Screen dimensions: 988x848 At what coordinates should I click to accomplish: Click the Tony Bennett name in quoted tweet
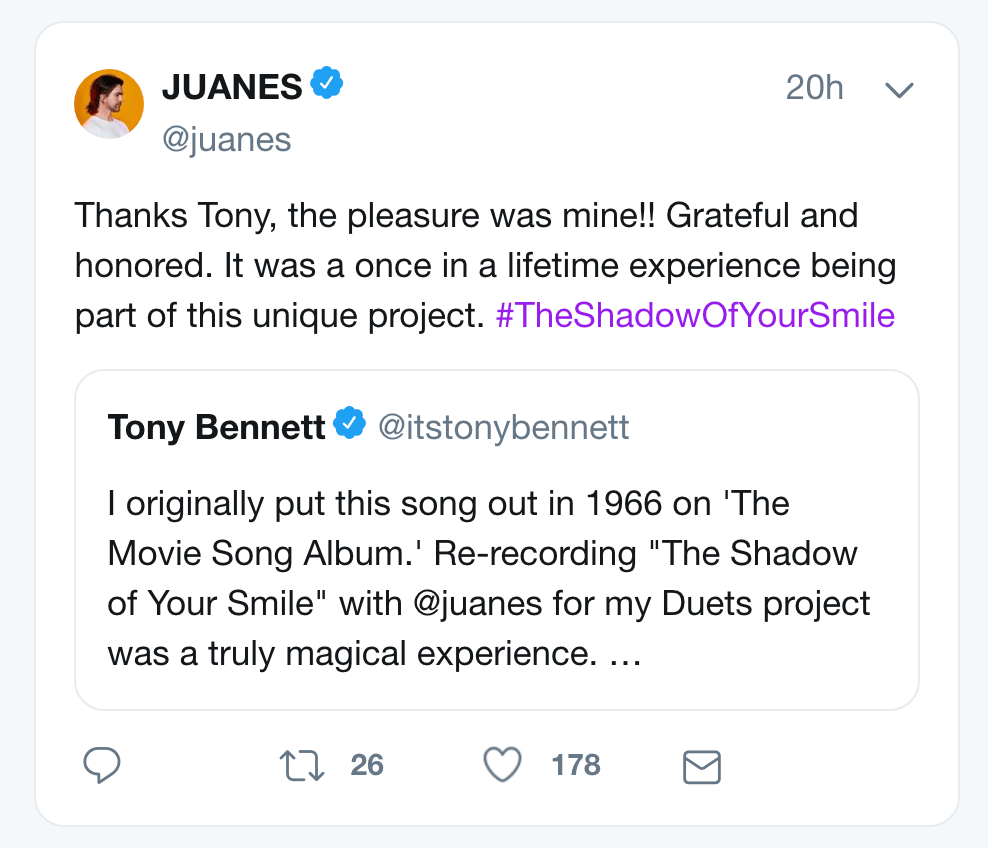pyautogui.click(x=217, y=428)
